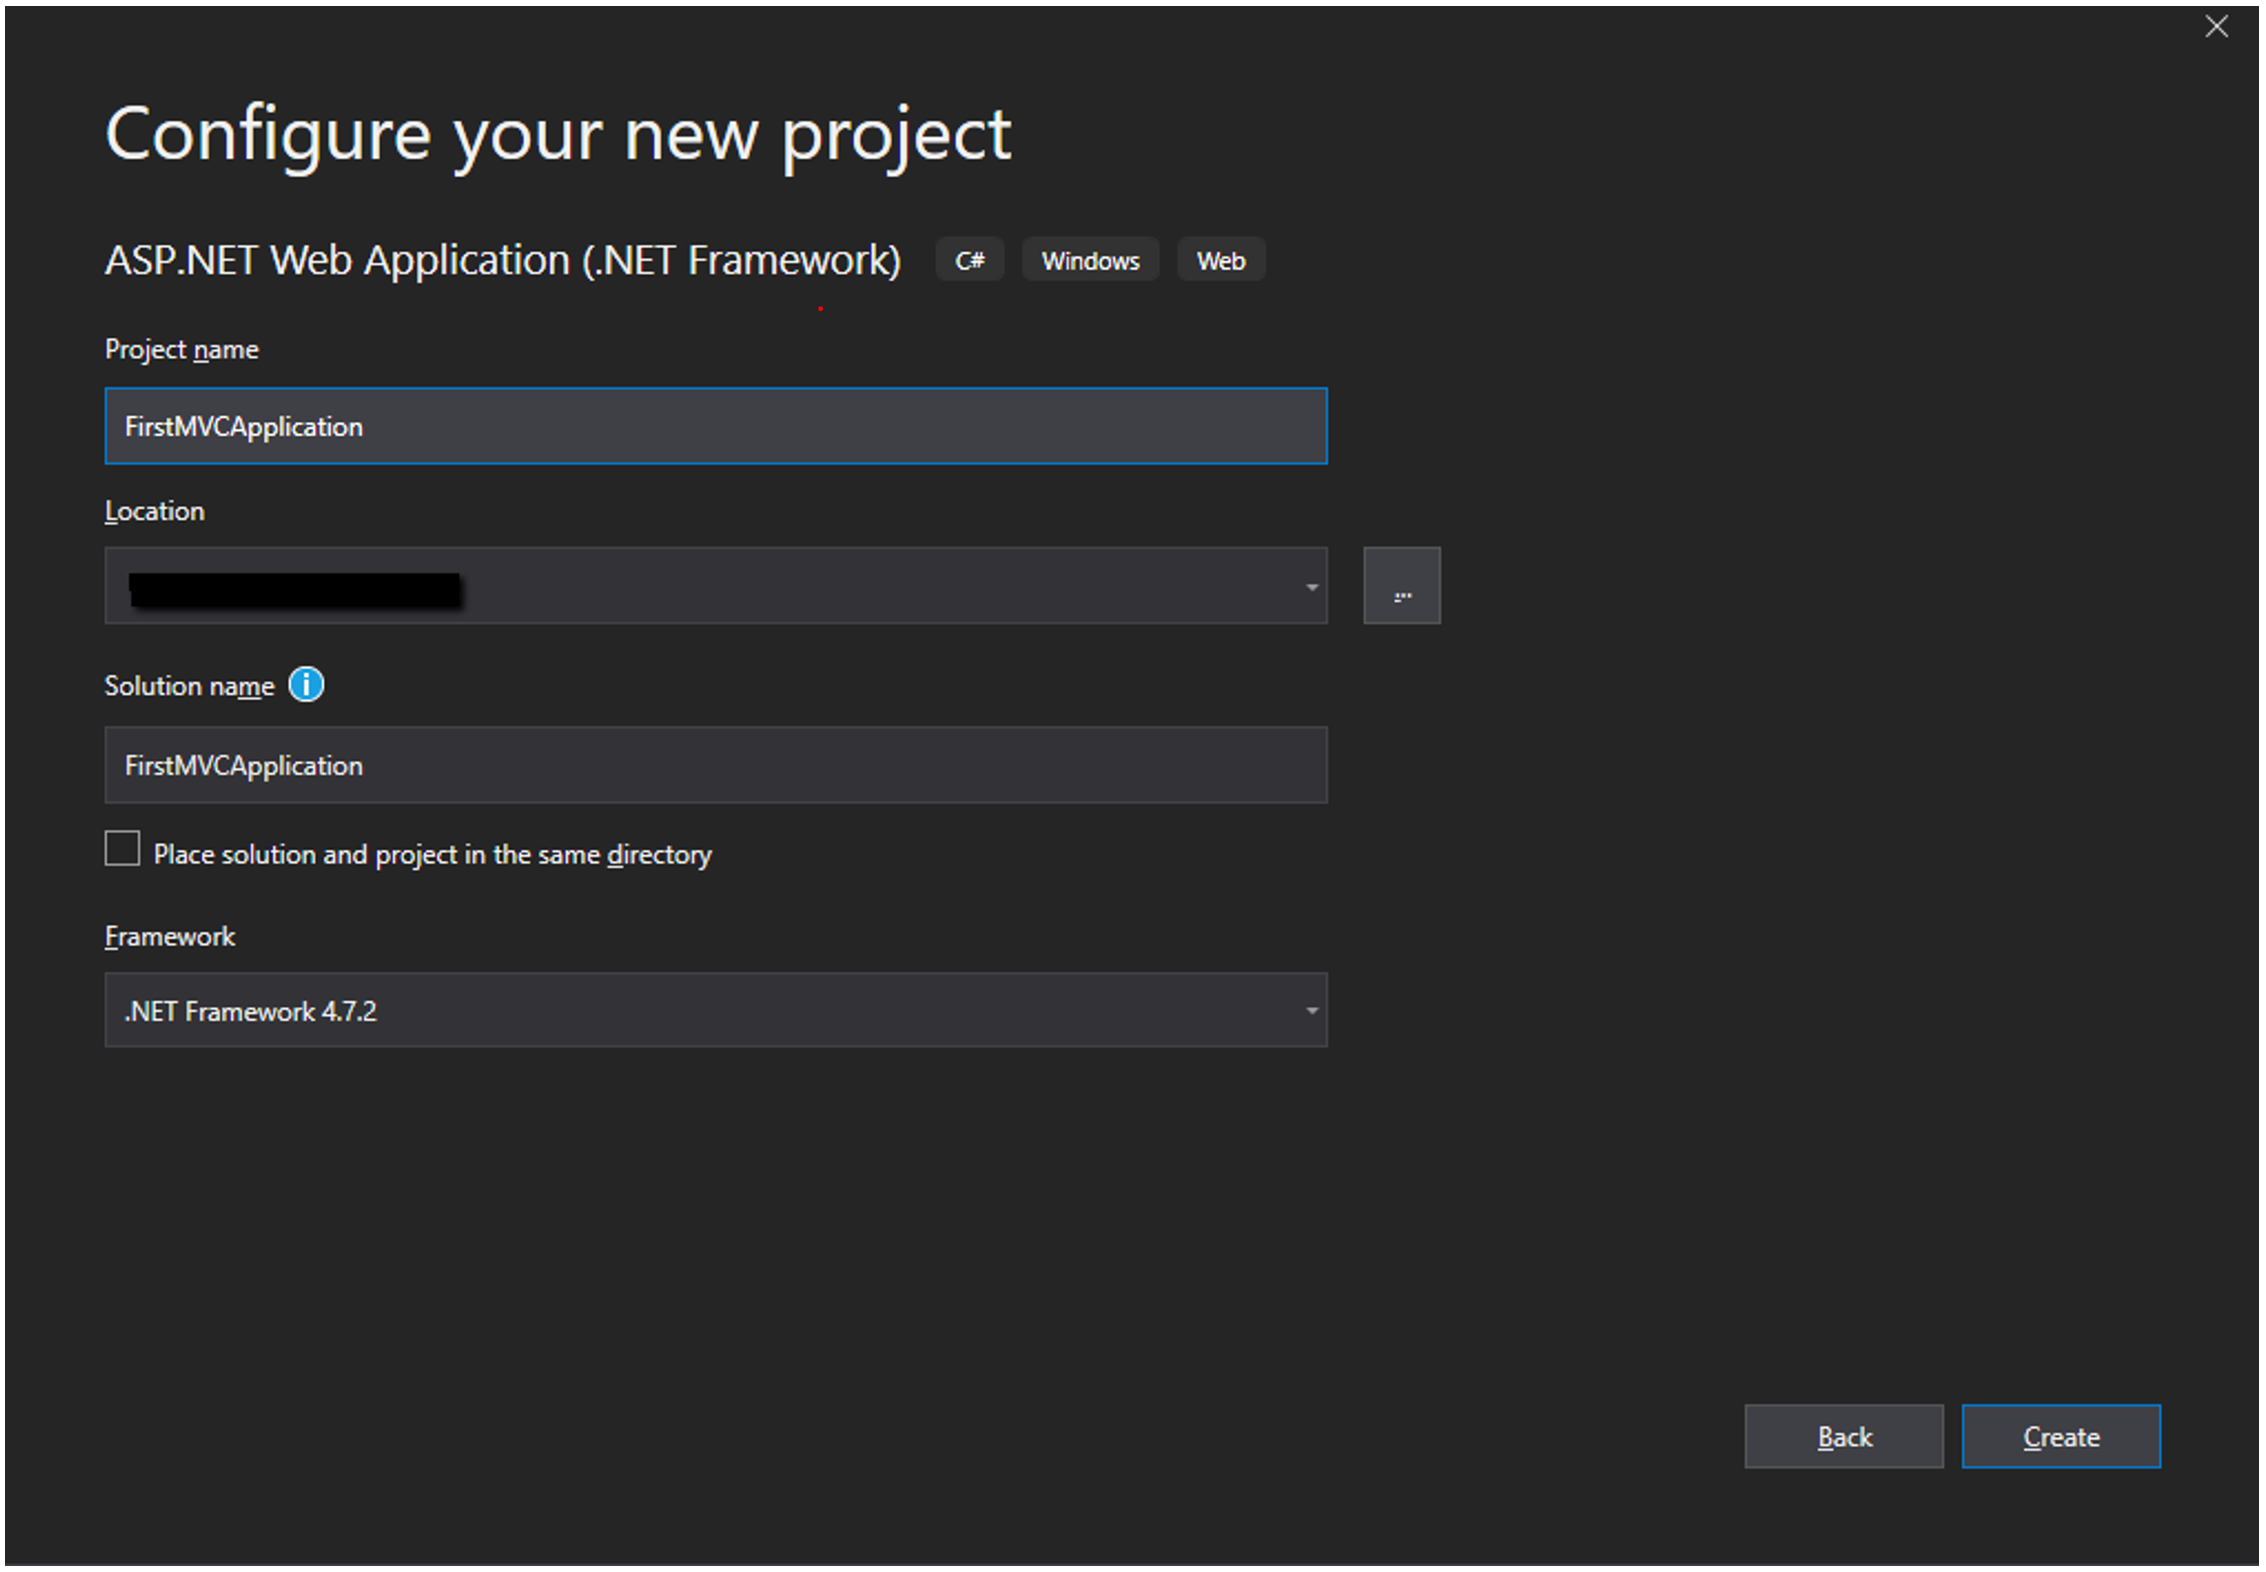The image size is (2266, 1572).
Task: Click the Windows platform tag
Action: tap(1089, 261)
